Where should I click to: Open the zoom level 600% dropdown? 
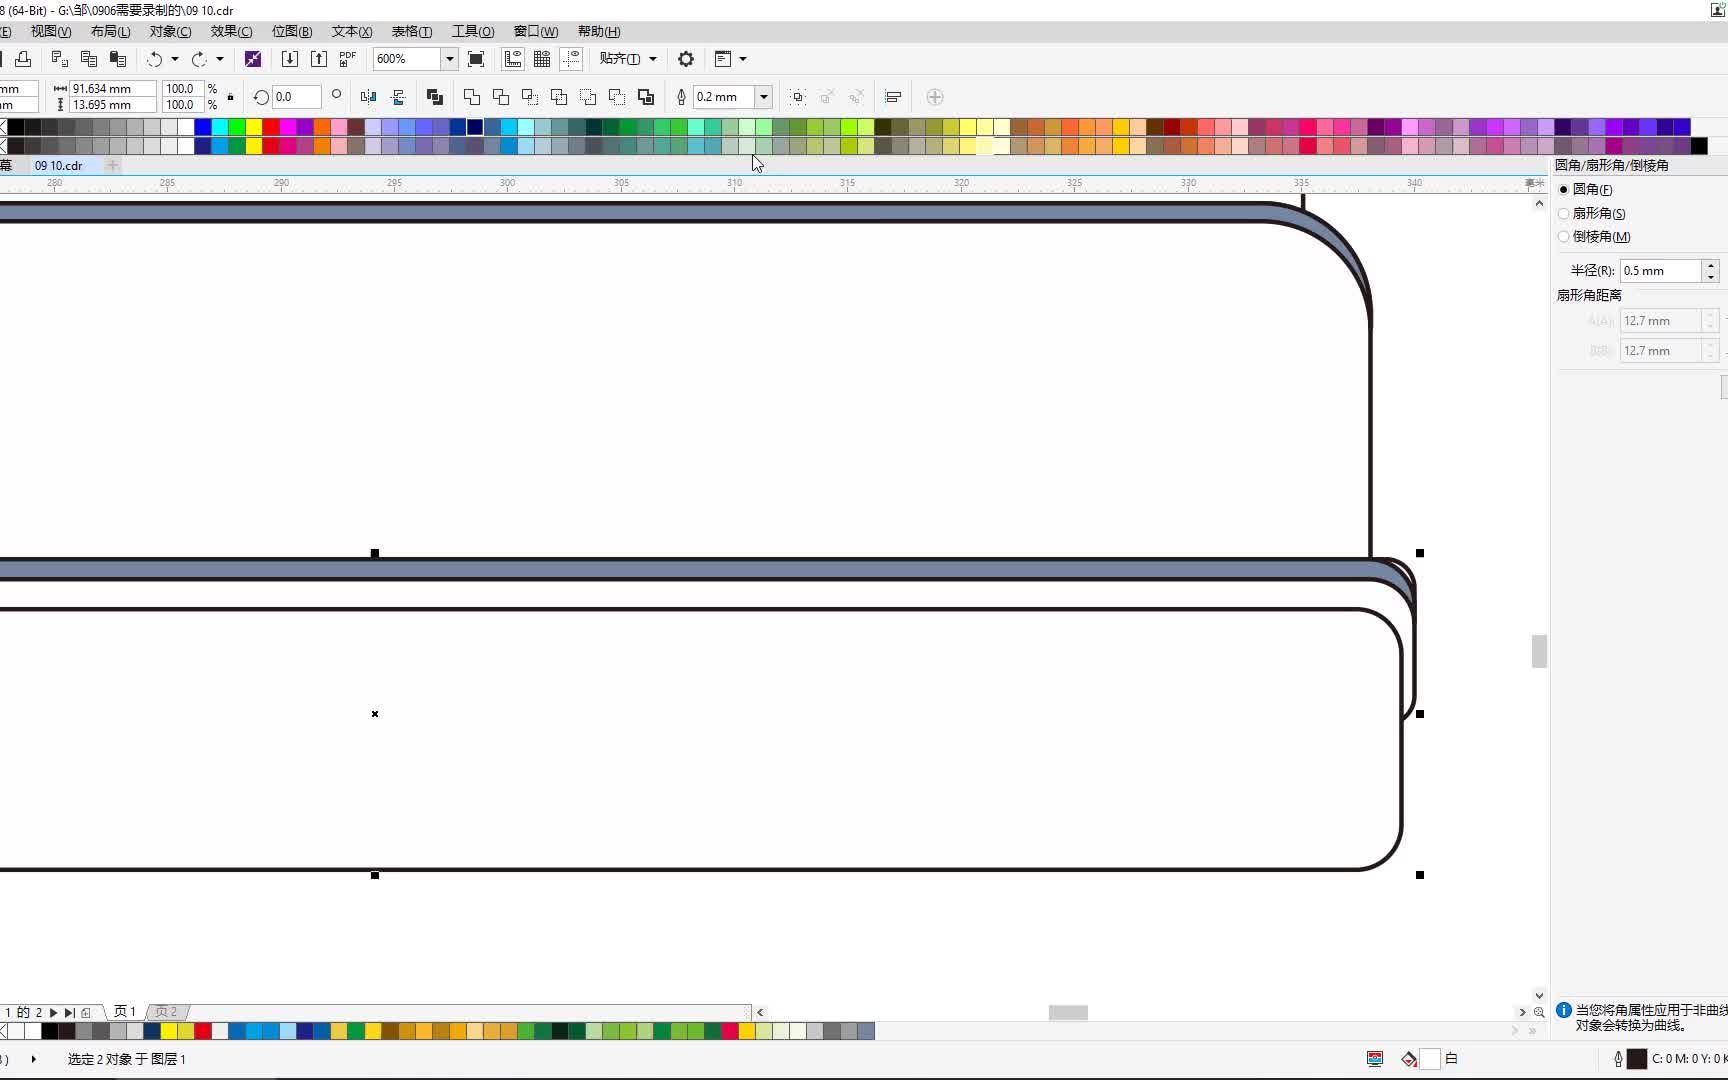coord(450,59)
